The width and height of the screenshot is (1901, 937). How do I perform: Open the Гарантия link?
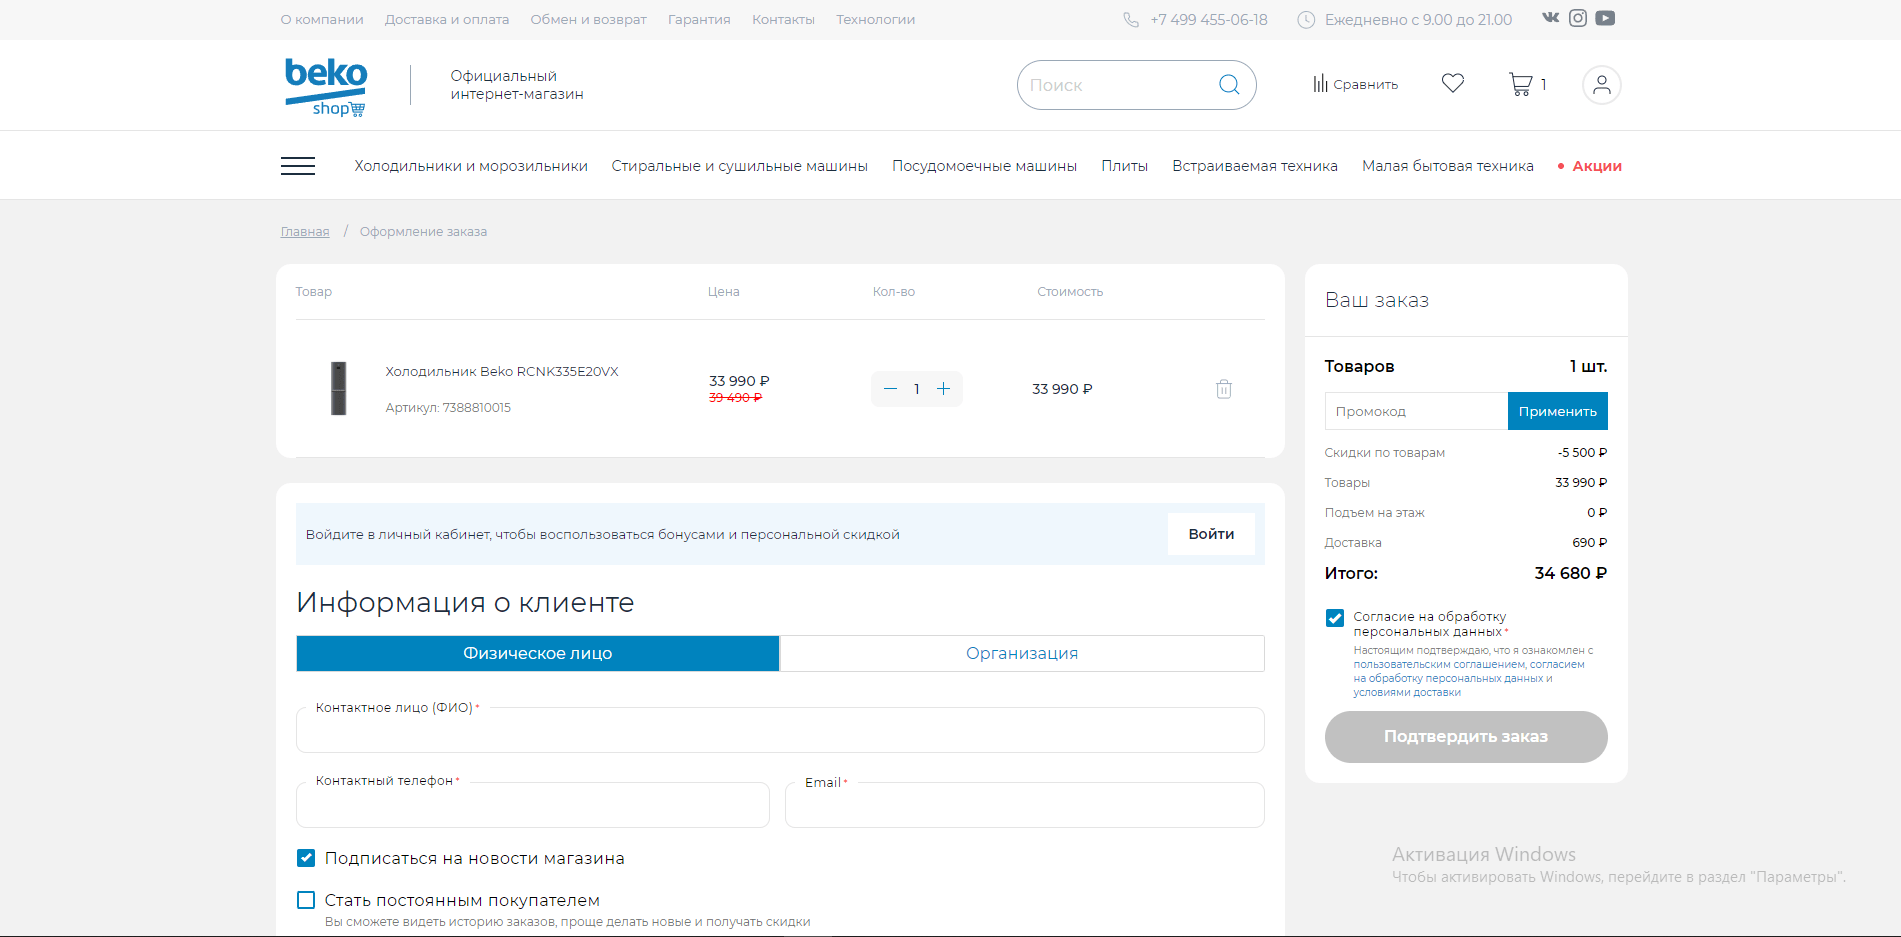coord(699,20)
